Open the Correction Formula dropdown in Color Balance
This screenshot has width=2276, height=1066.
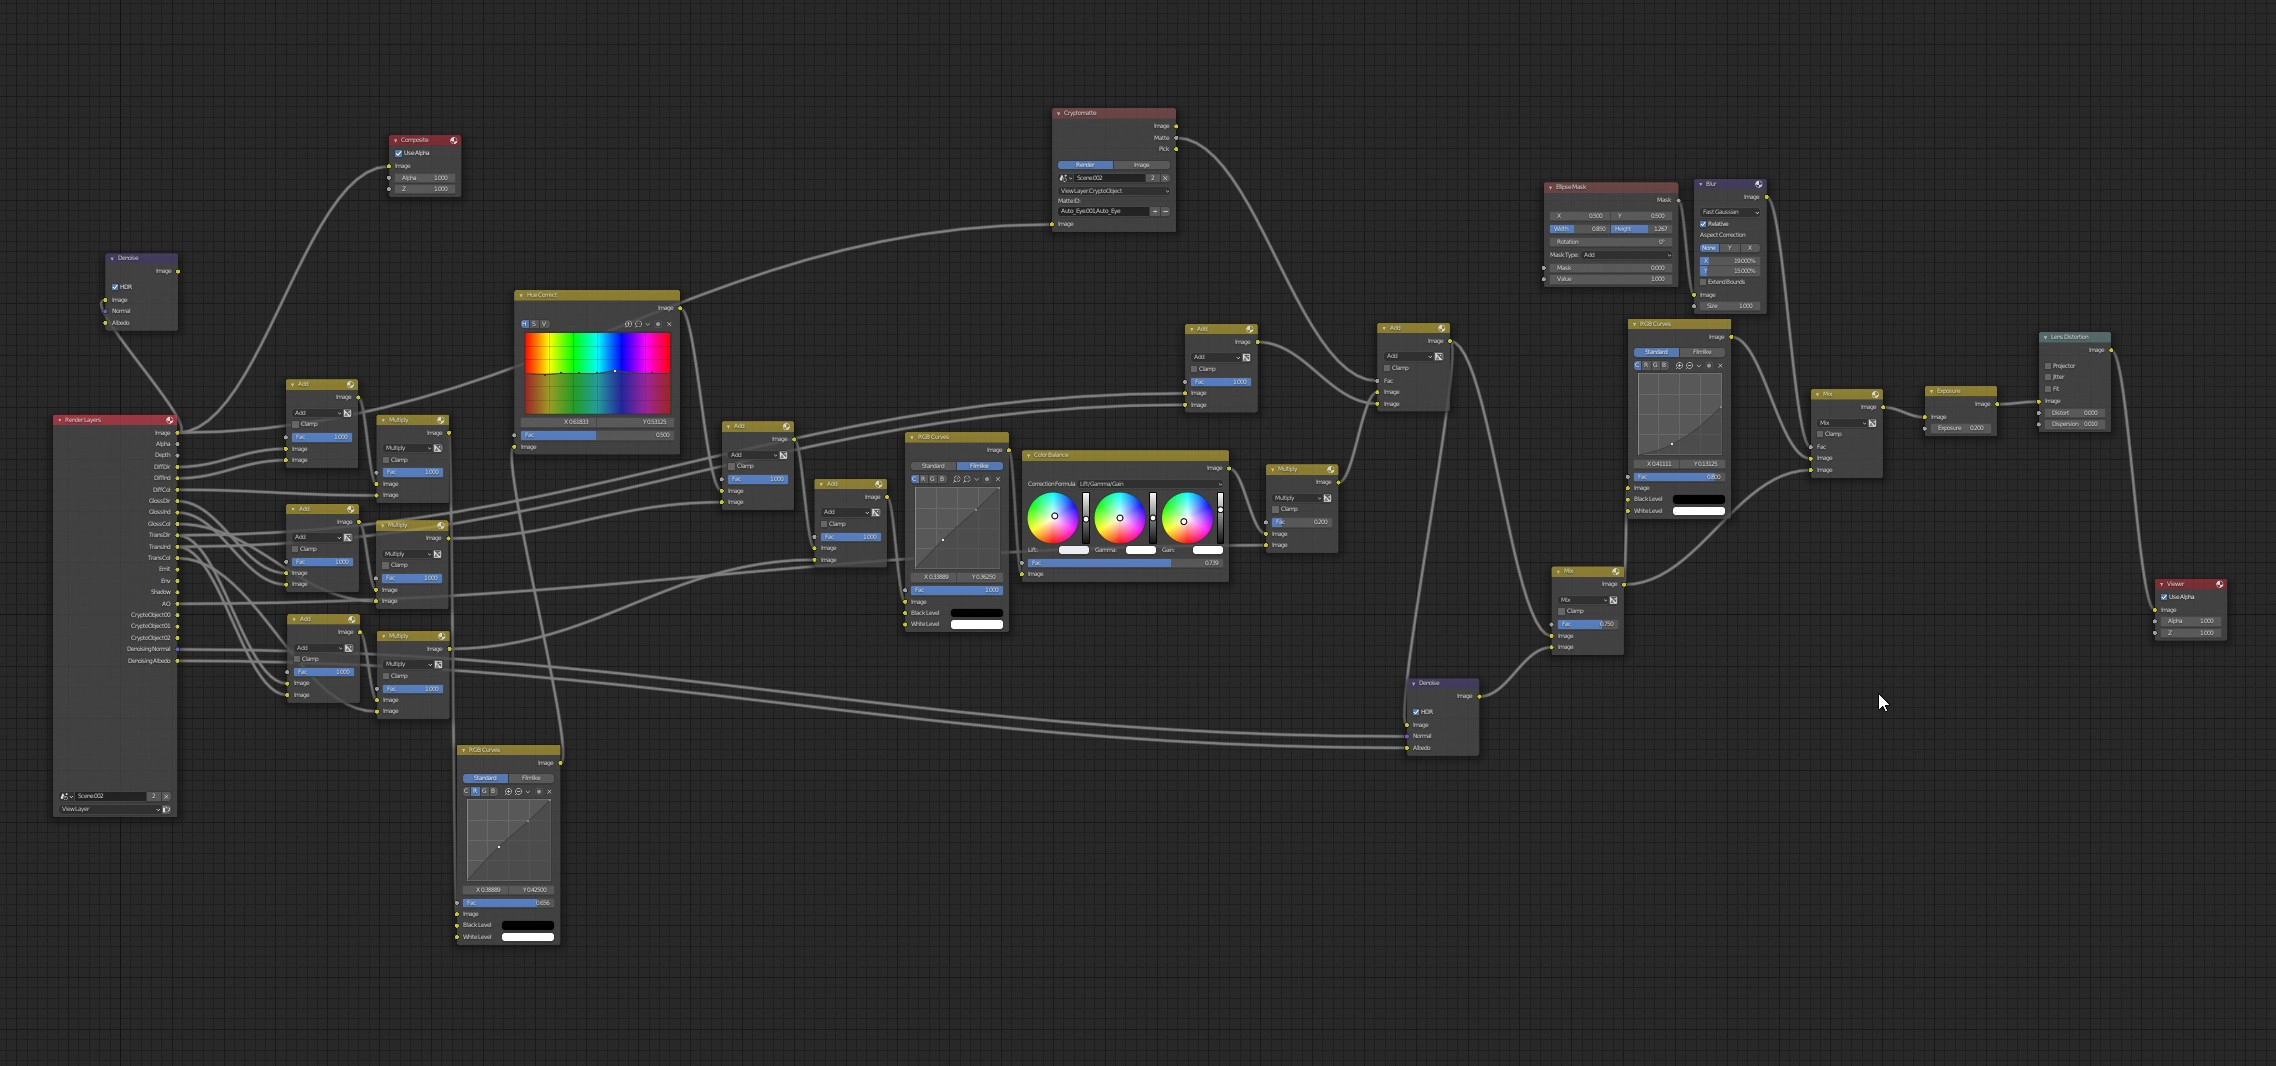point(1150,484)
